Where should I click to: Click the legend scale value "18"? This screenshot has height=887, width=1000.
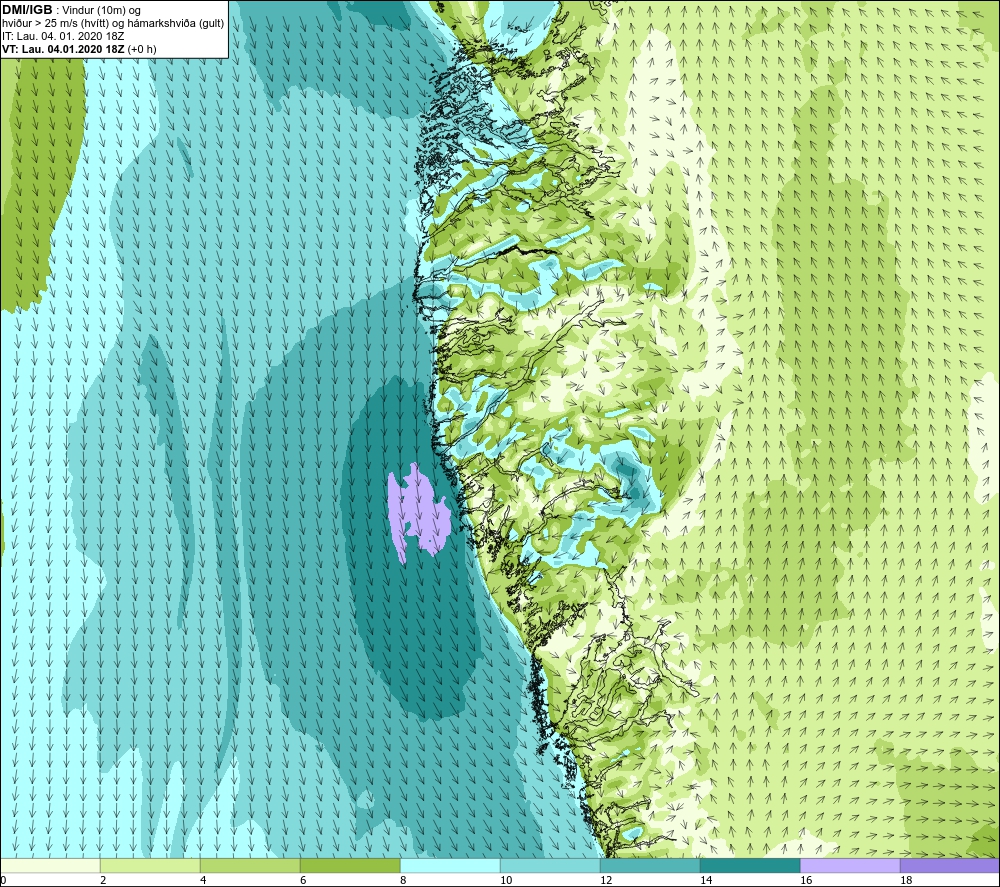pos(906,881)
